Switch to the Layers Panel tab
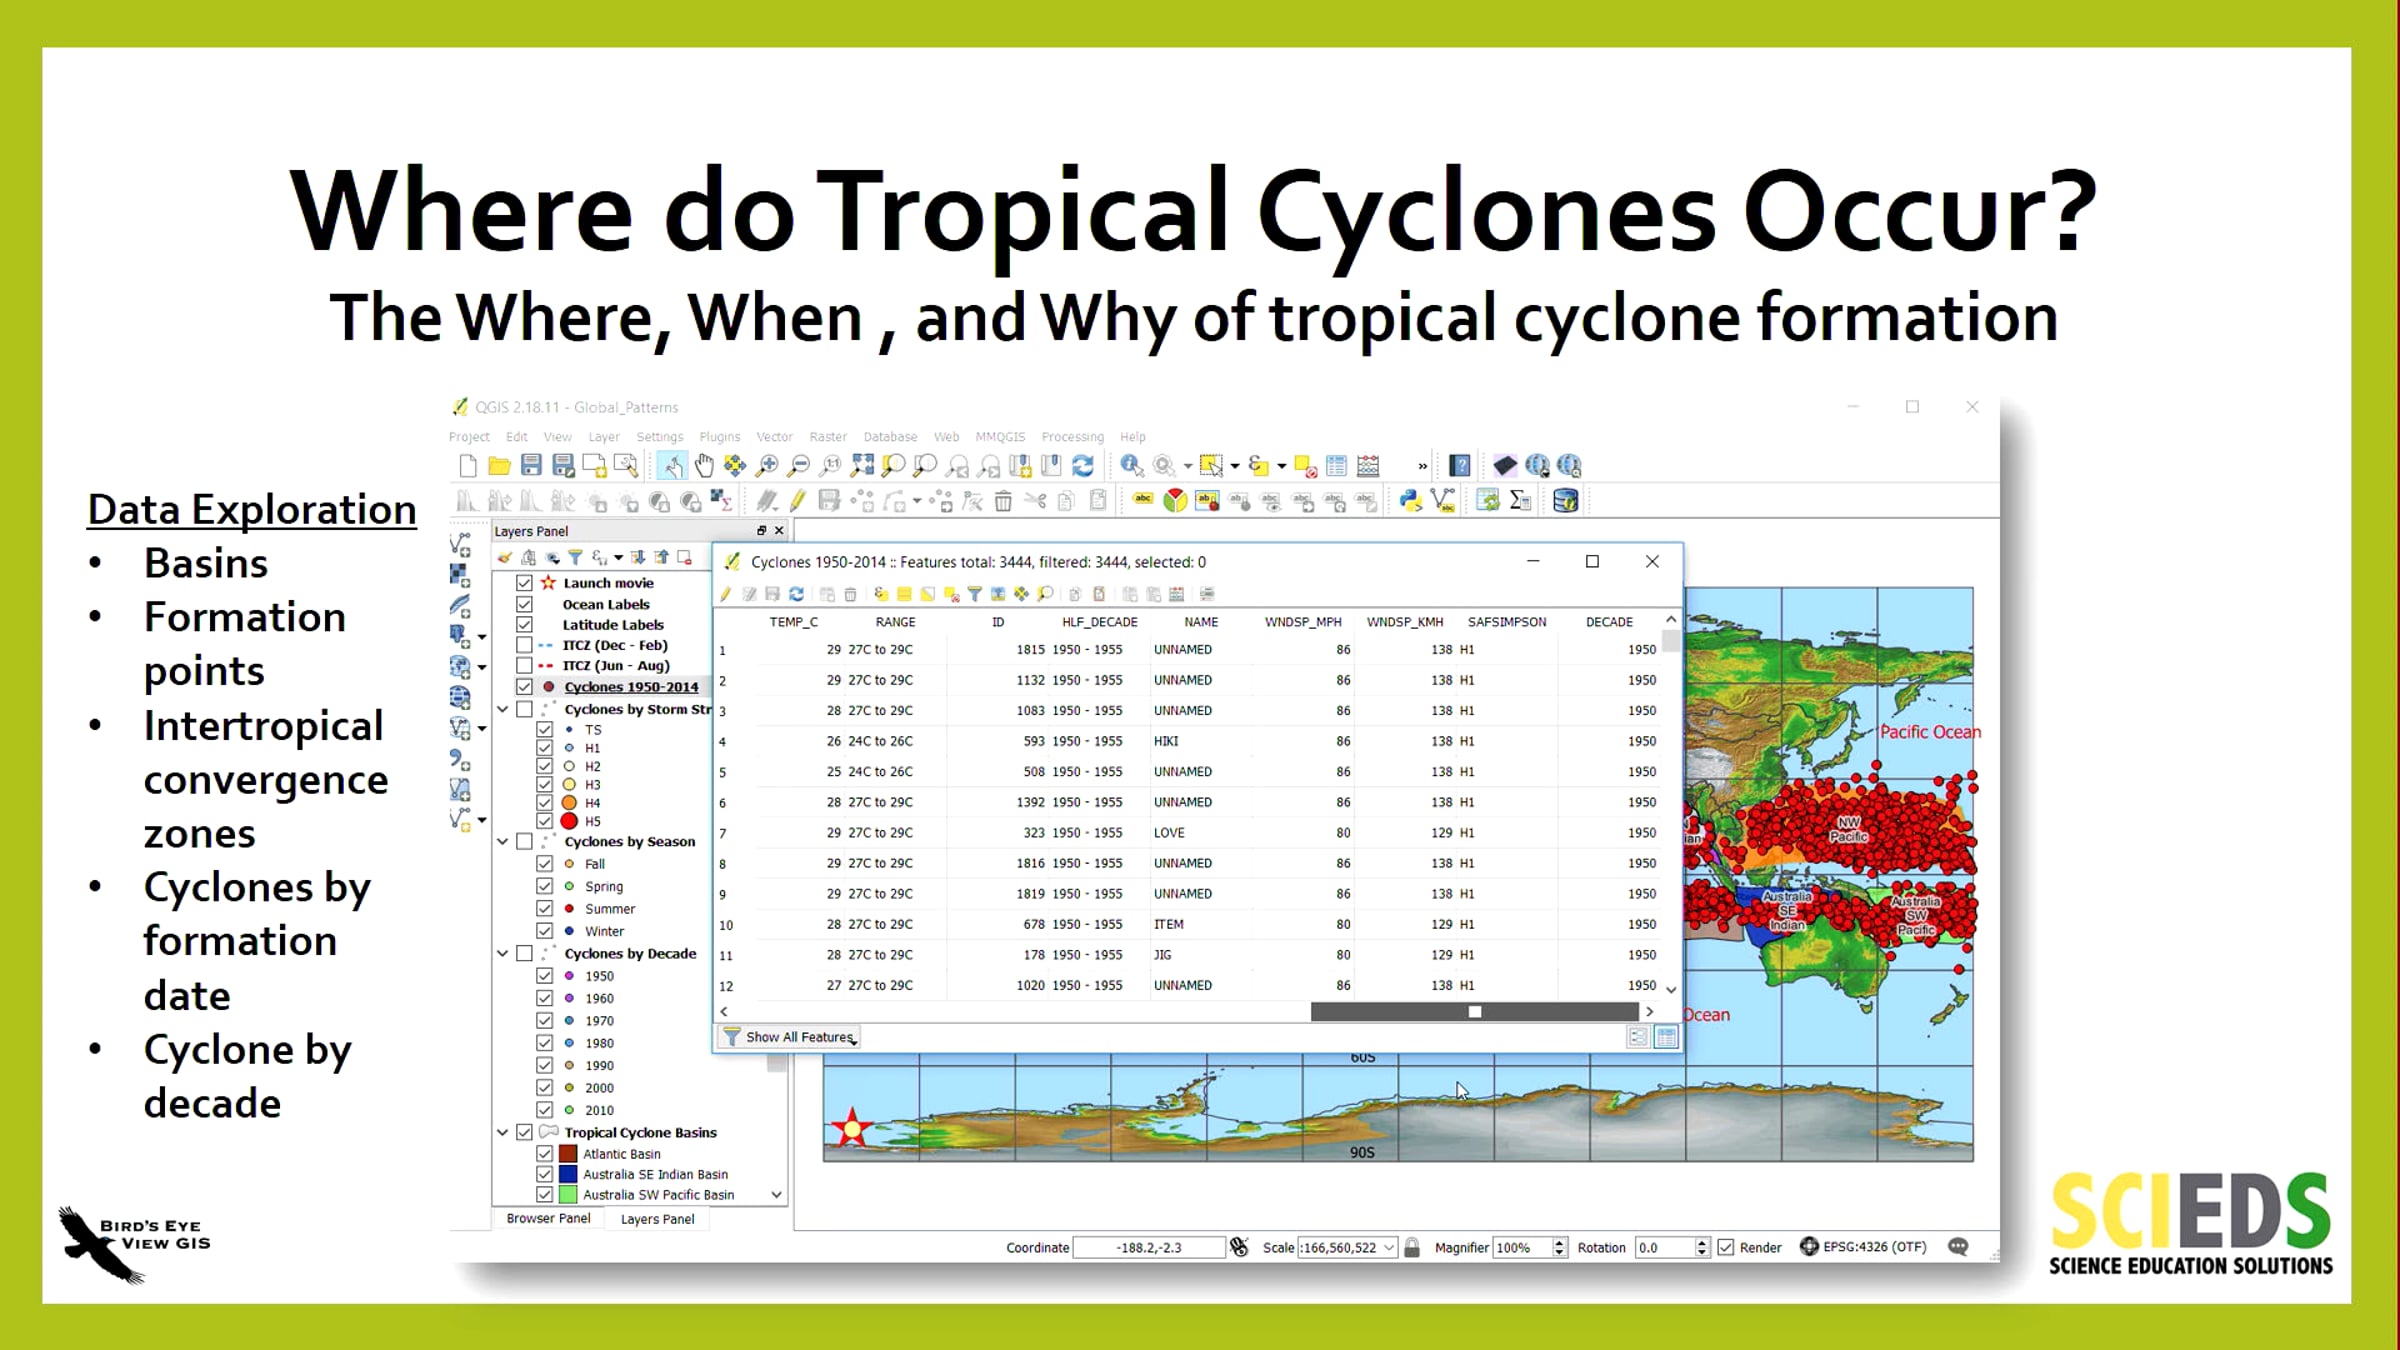Screen dimensions: 2400x1350 (x=658, y=1219)
